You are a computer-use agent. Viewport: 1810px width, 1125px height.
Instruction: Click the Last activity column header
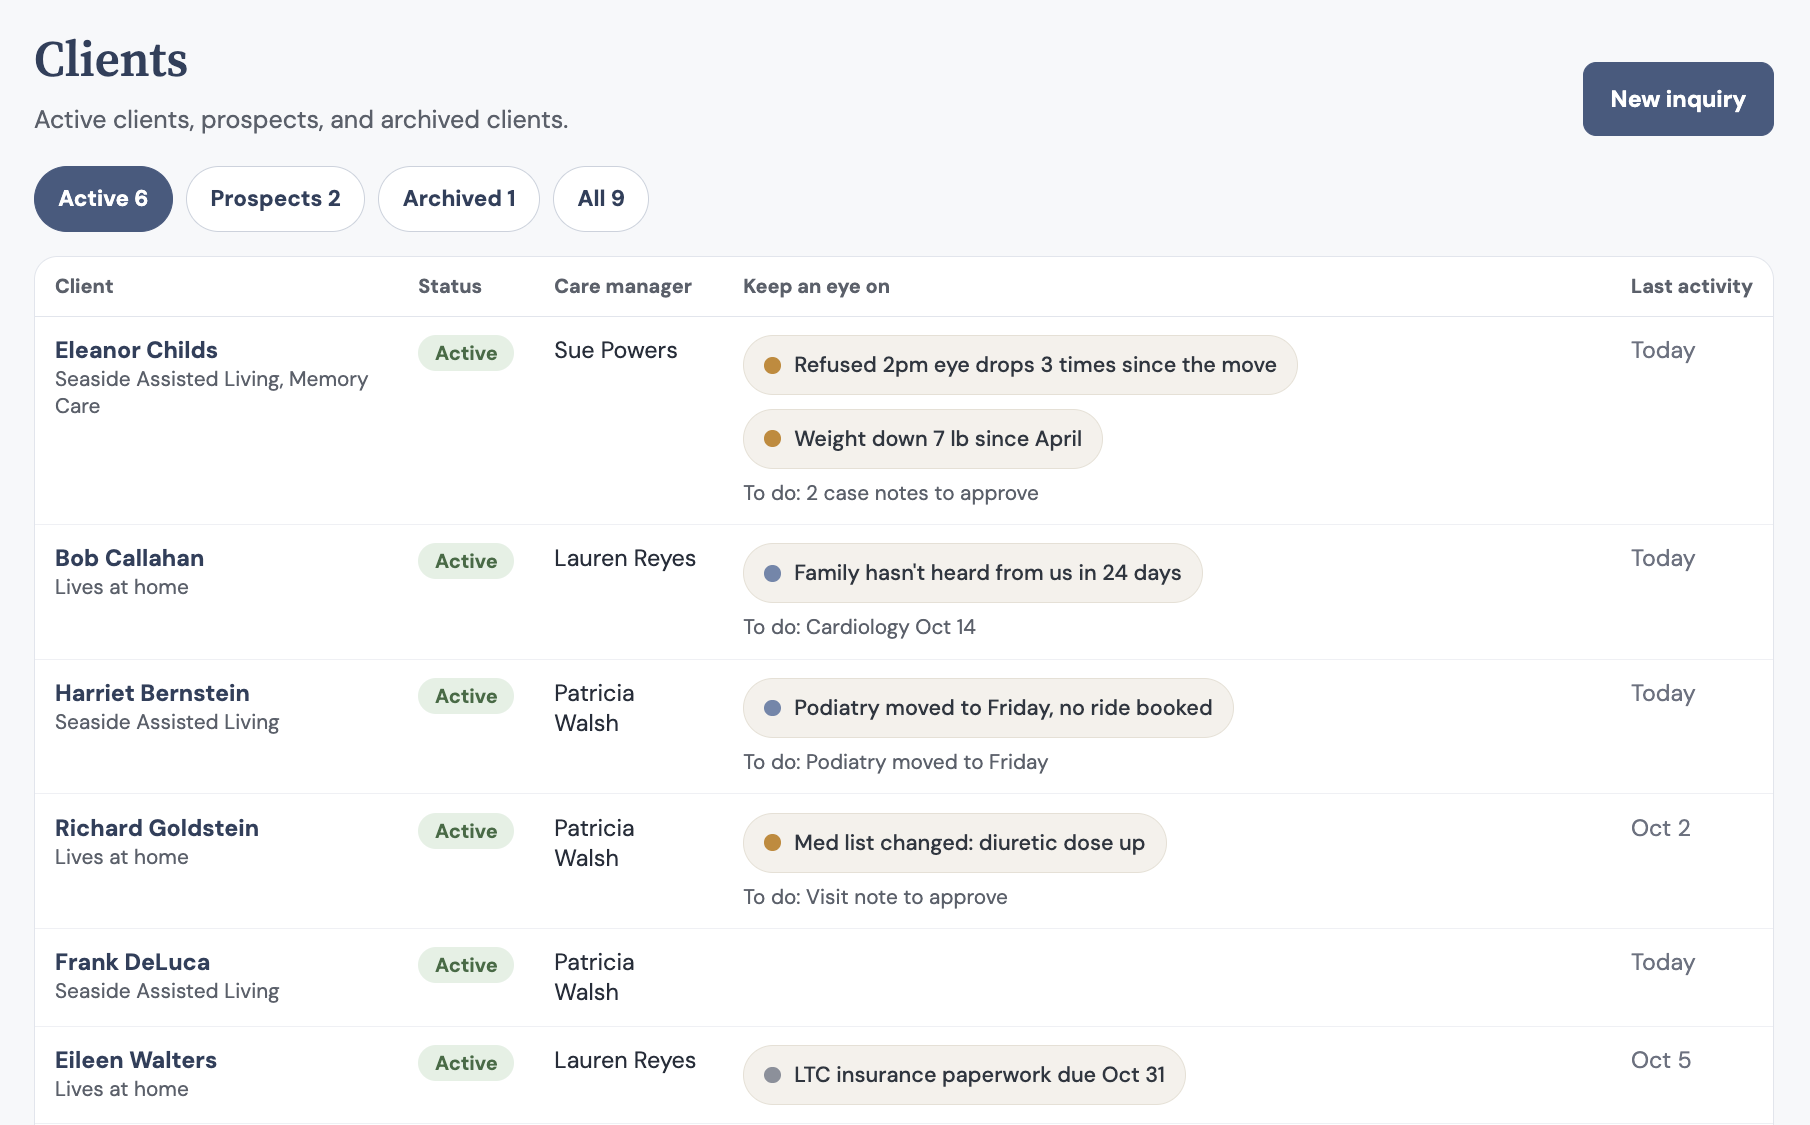pyautogui.click(x=1691, y=286)
